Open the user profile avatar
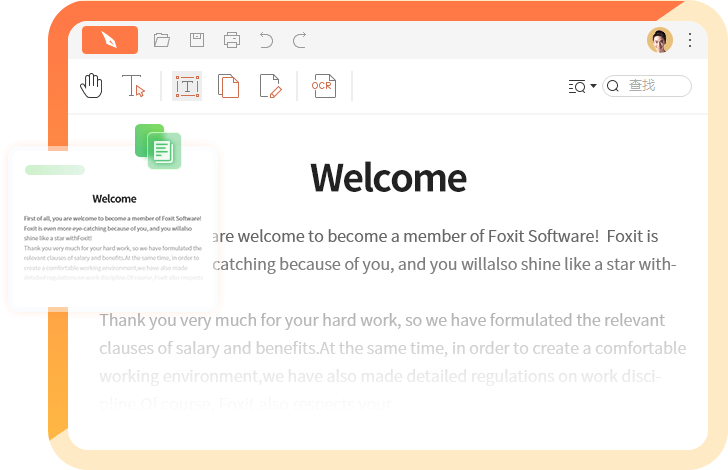Image resolution: width=728 pixels, height=470 pixels. point(660,40)
